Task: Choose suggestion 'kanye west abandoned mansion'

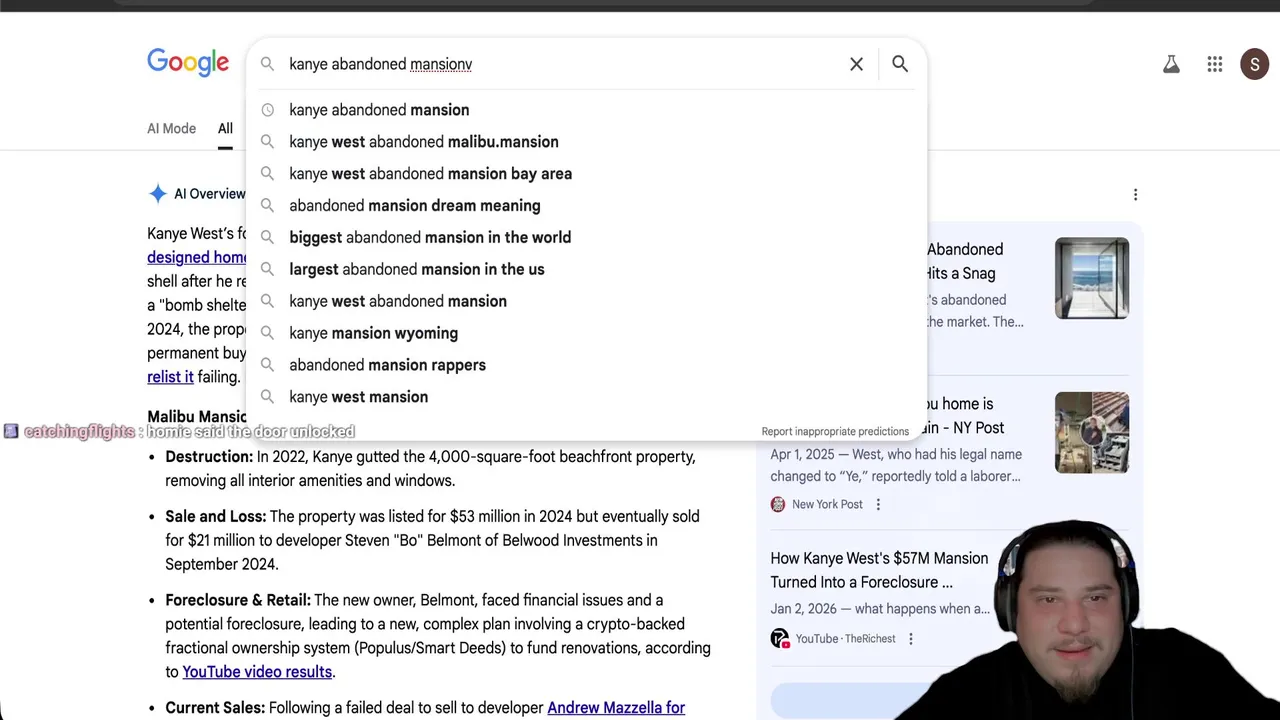Action: 586,301
